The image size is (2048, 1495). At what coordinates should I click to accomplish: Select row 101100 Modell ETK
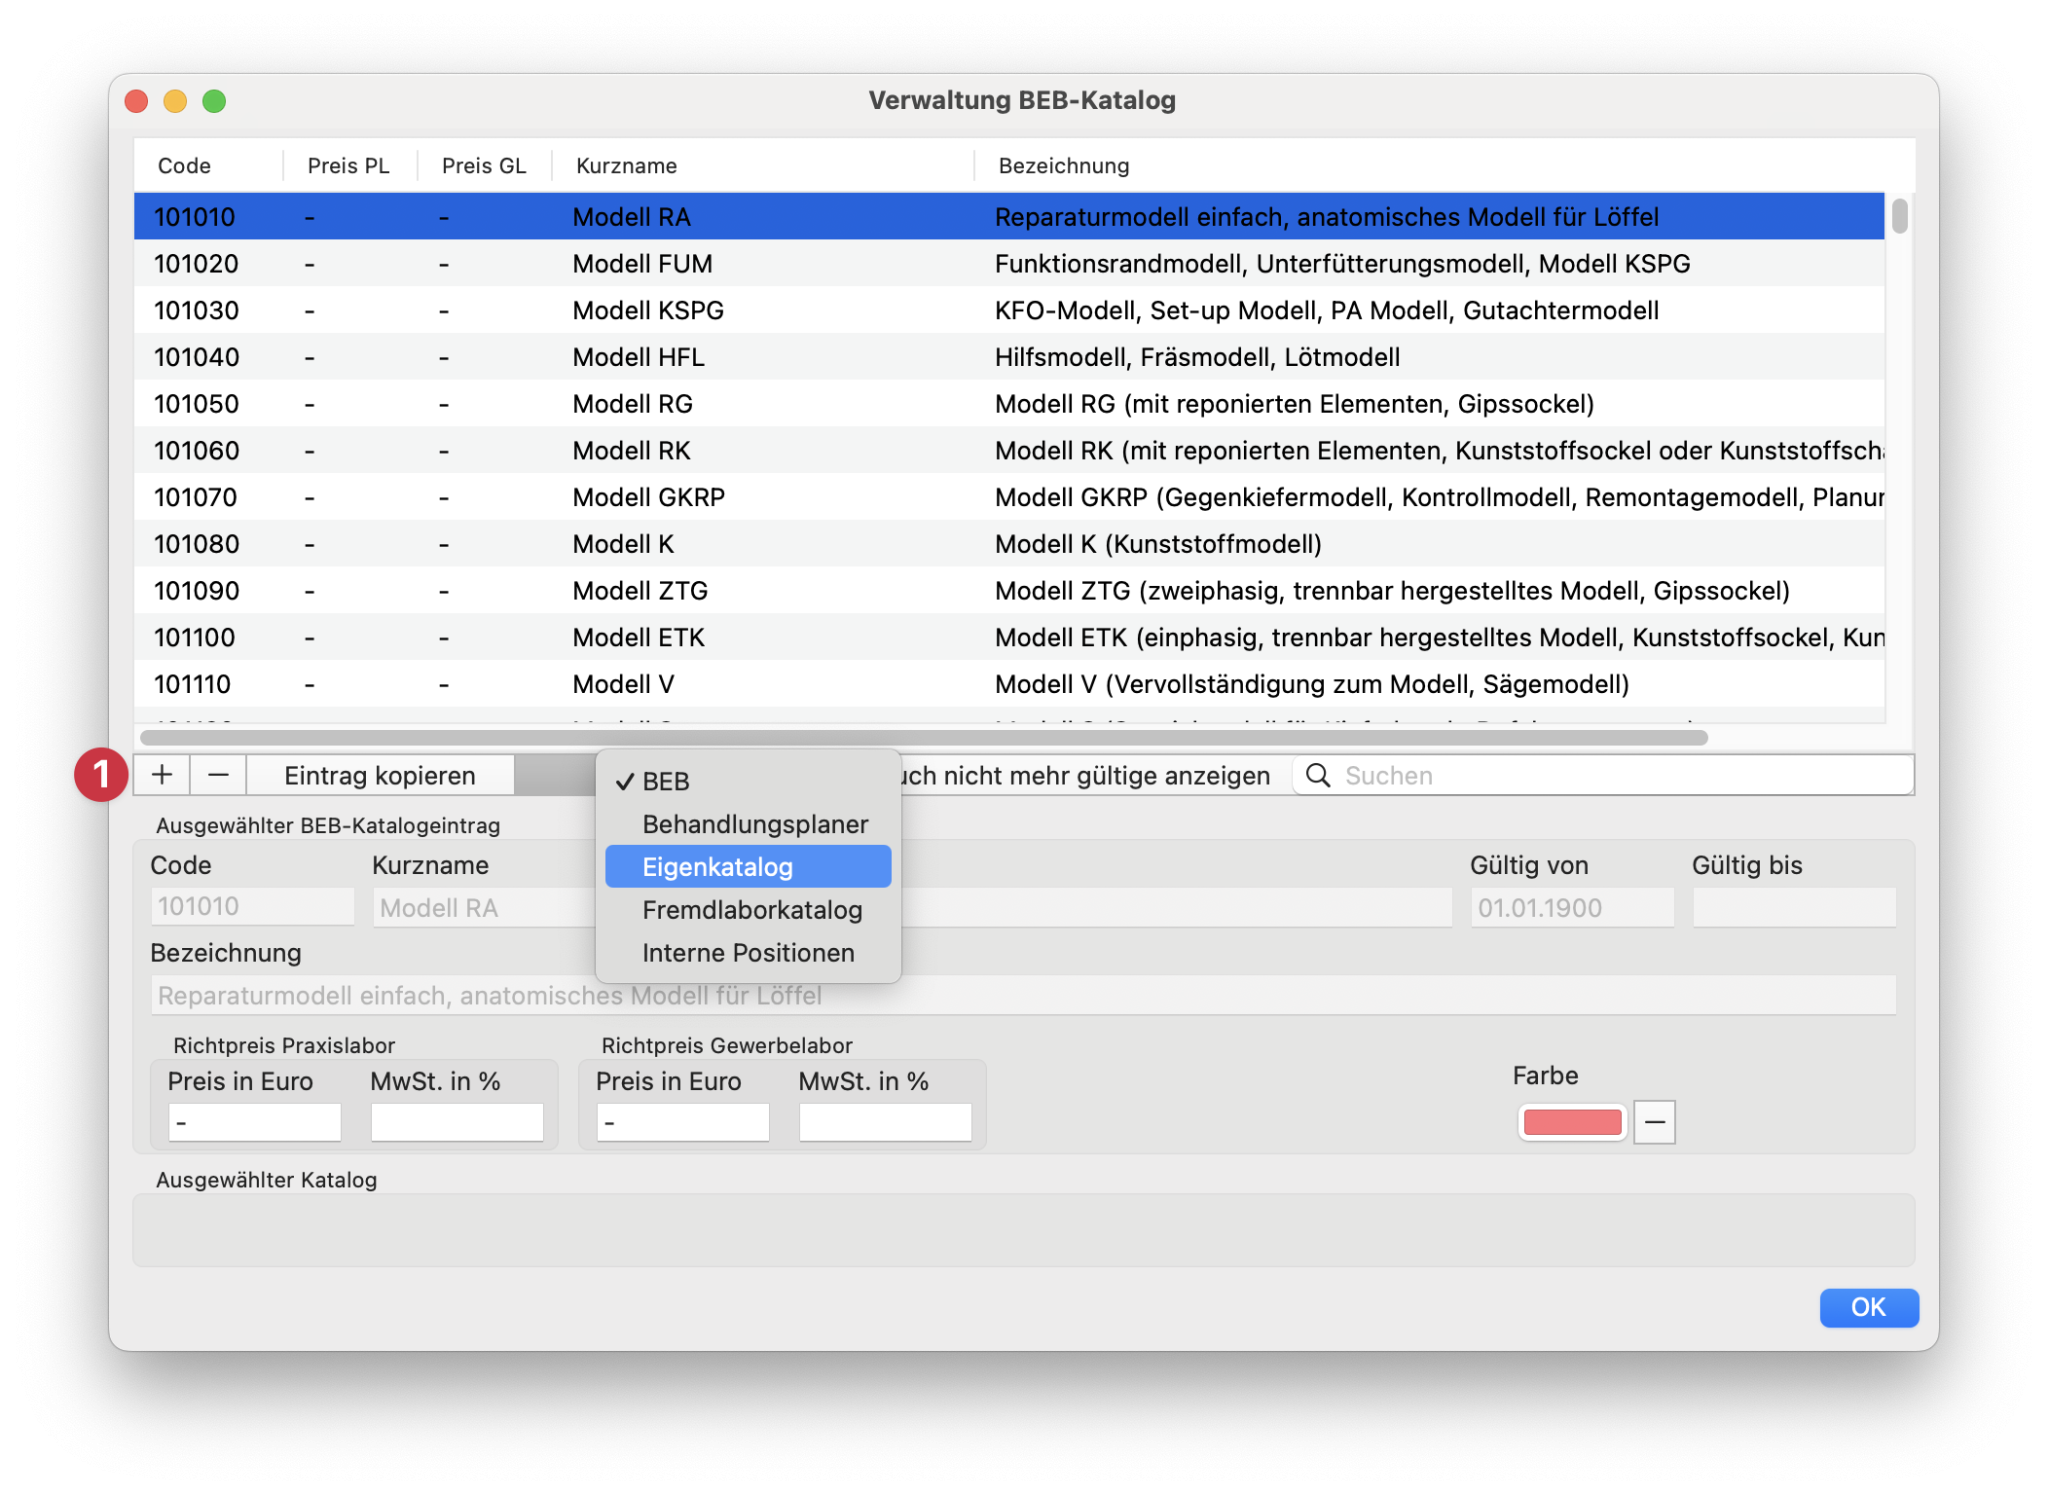point(1009,637)
